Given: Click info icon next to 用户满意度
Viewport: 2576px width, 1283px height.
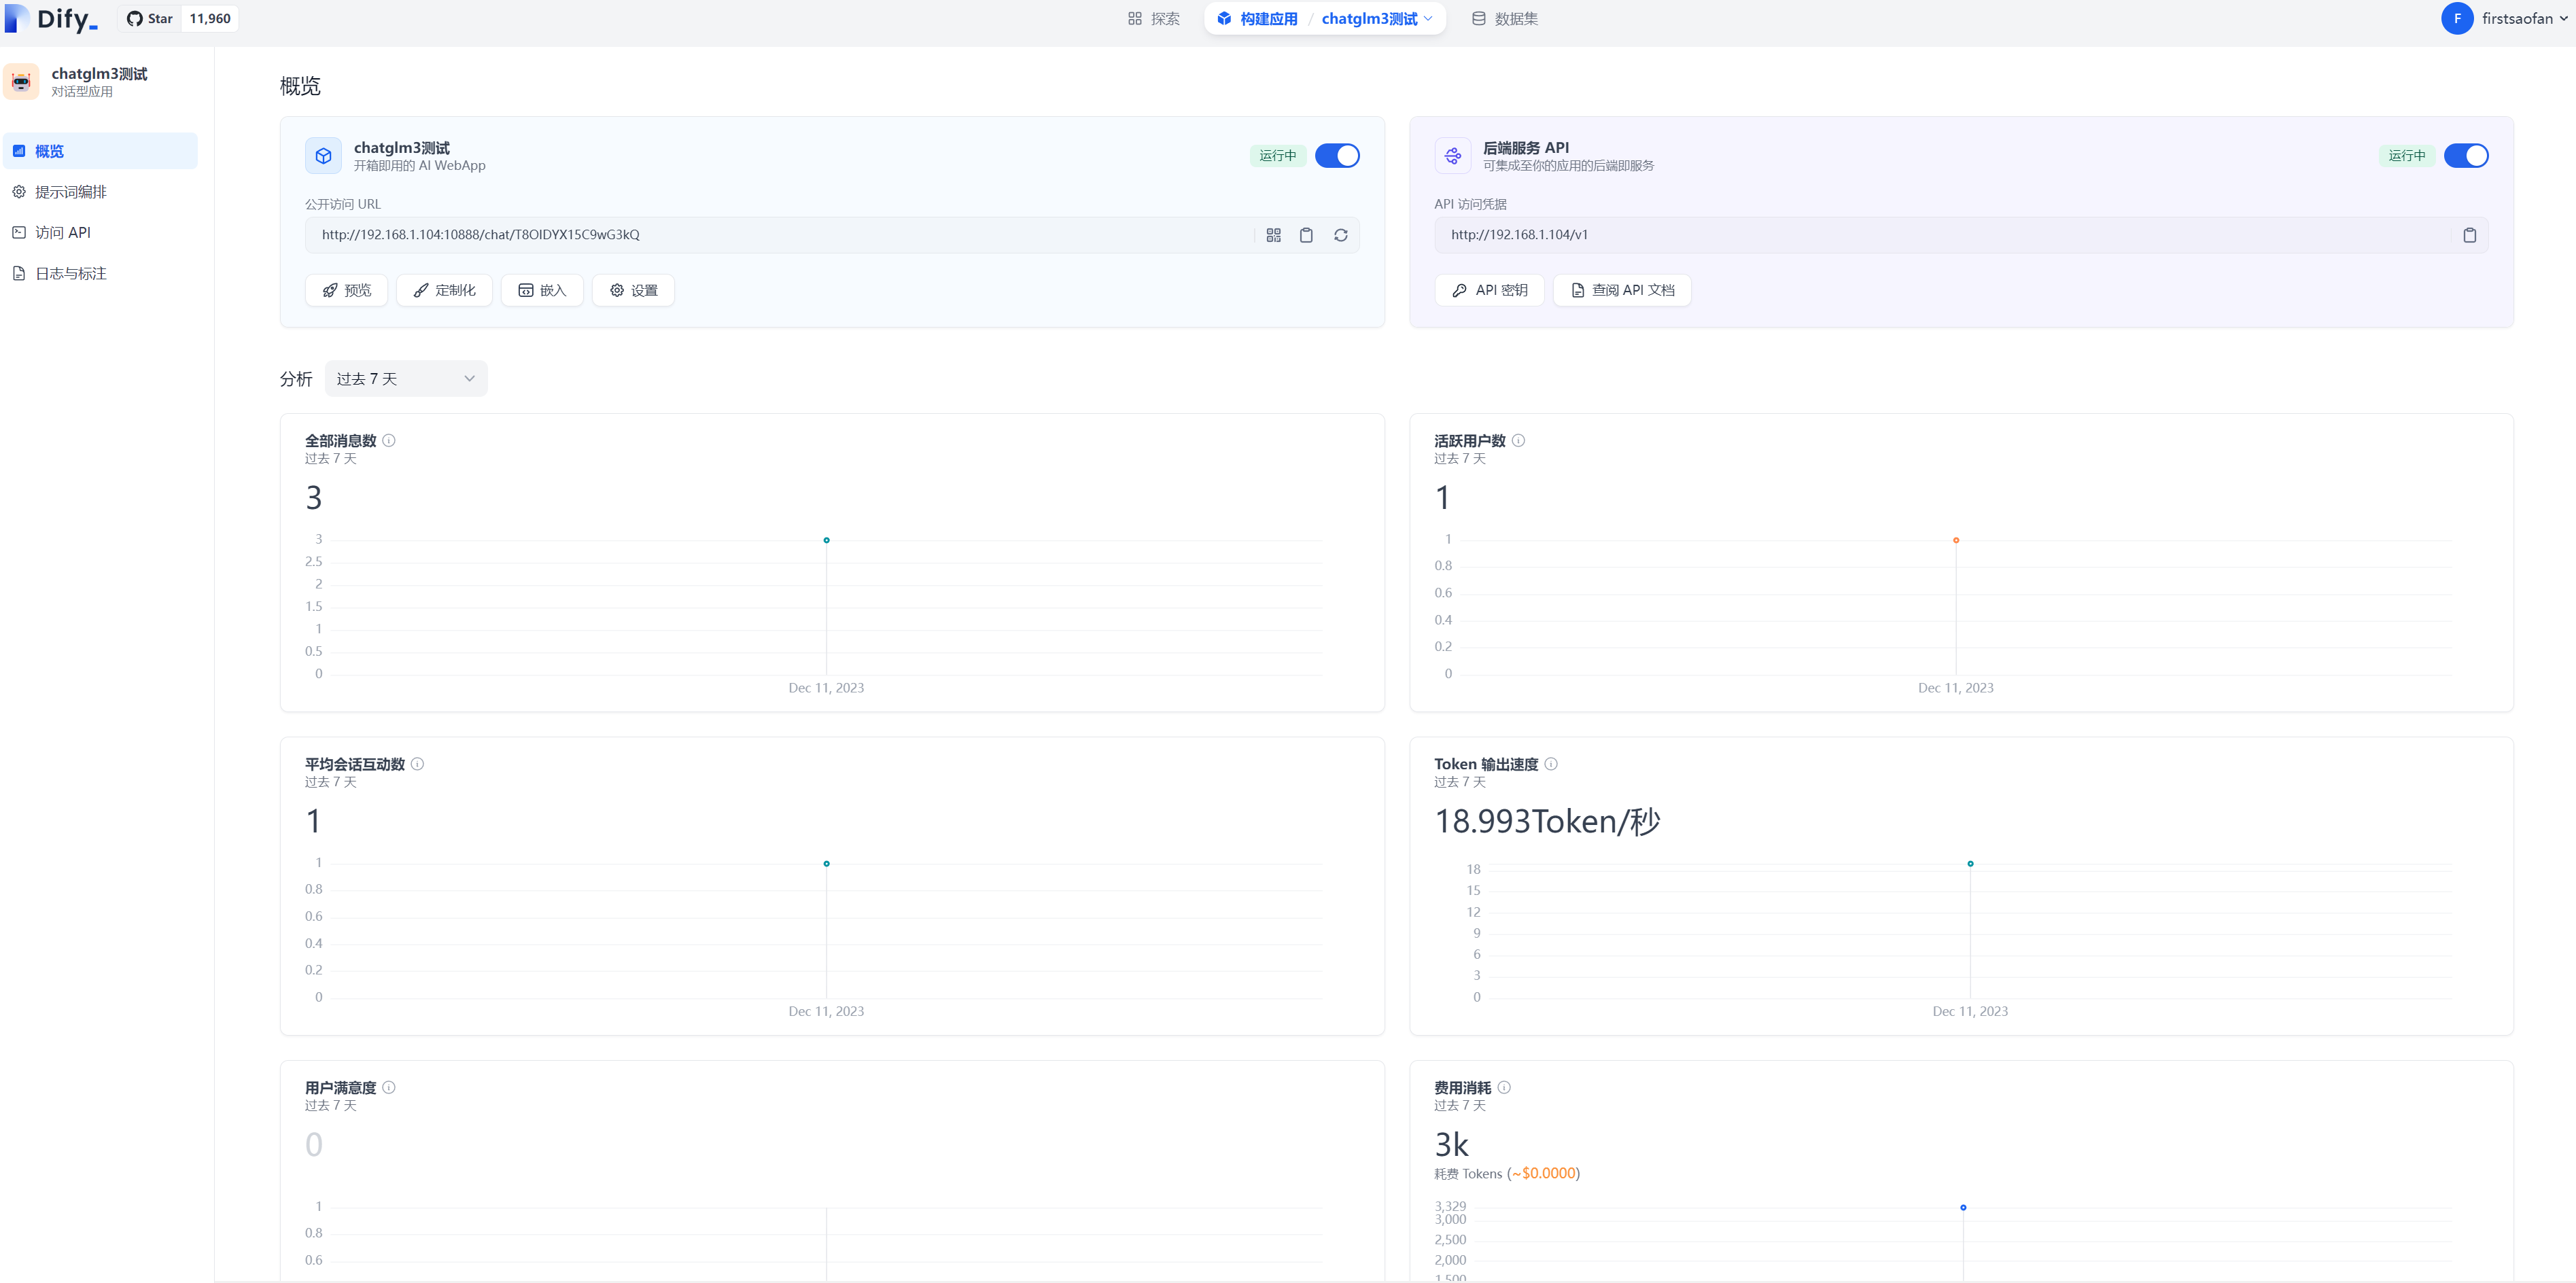Looking at the screenshot, I should click(x=389, y=1088).
